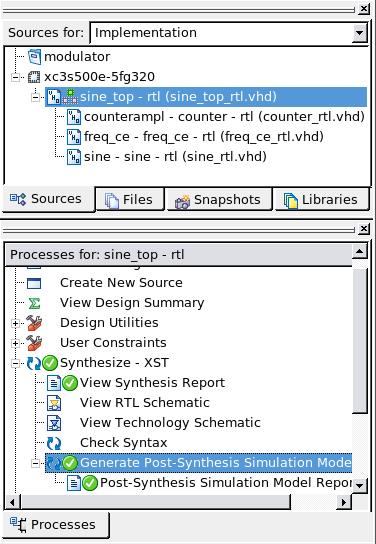Open the Libraries tab

coord(321,199)
